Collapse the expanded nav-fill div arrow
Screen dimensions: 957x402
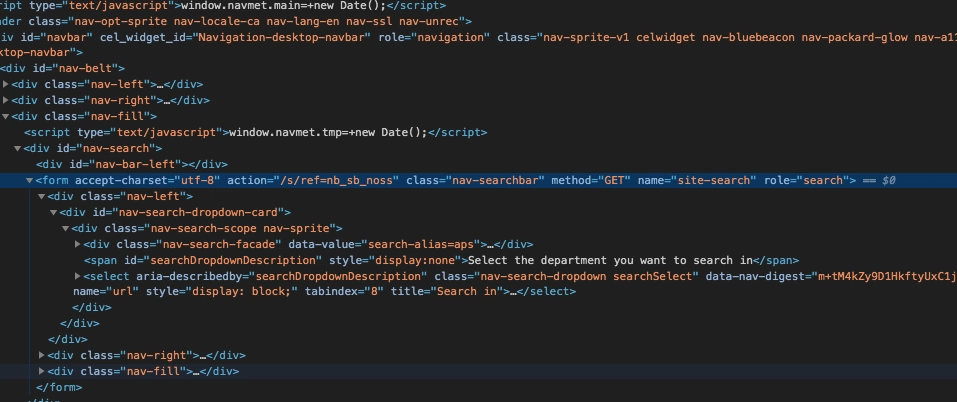point(7,116)
